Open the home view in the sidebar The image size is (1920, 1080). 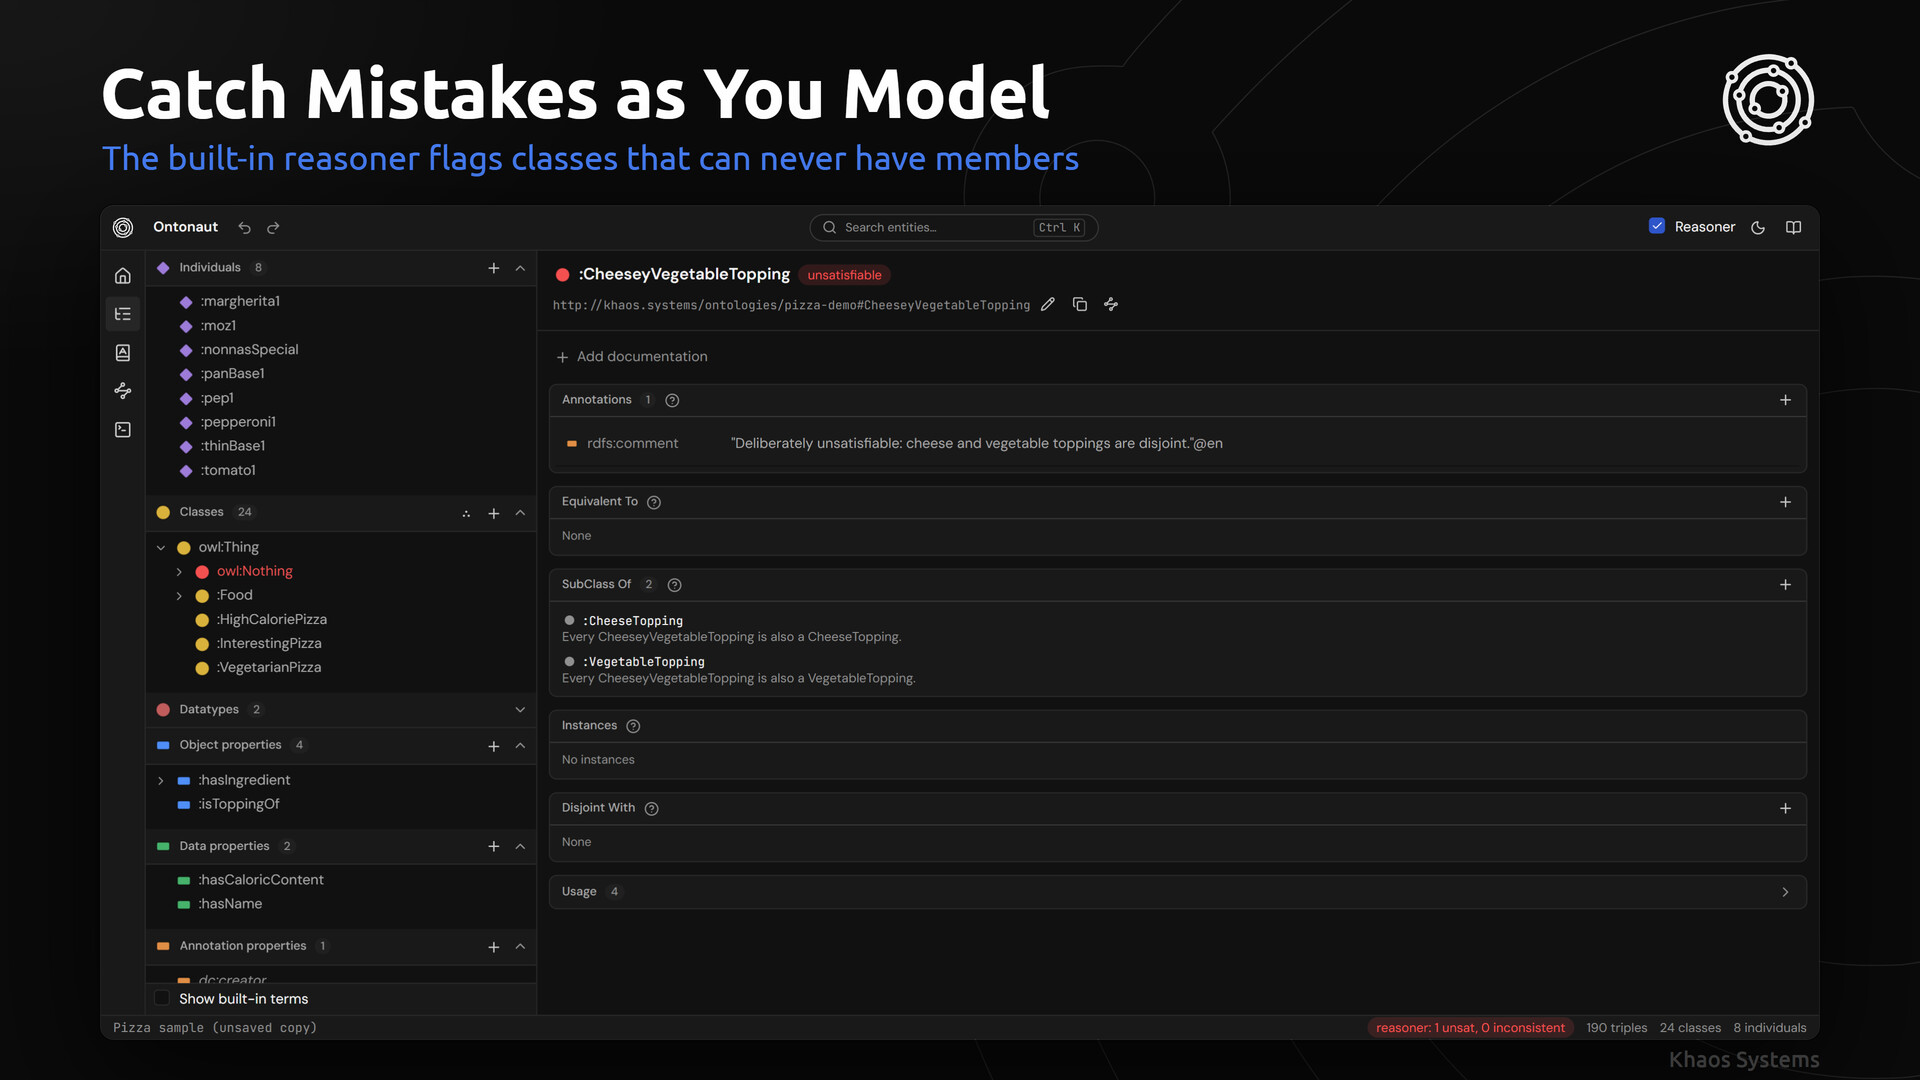coord(123,276)
